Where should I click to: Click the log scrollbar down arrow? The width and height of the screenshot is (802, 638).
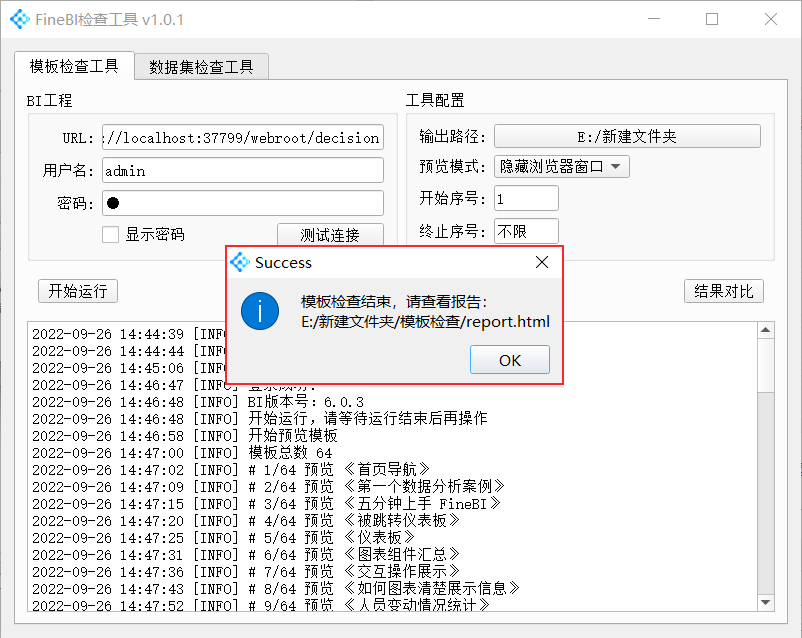point(766,602)
